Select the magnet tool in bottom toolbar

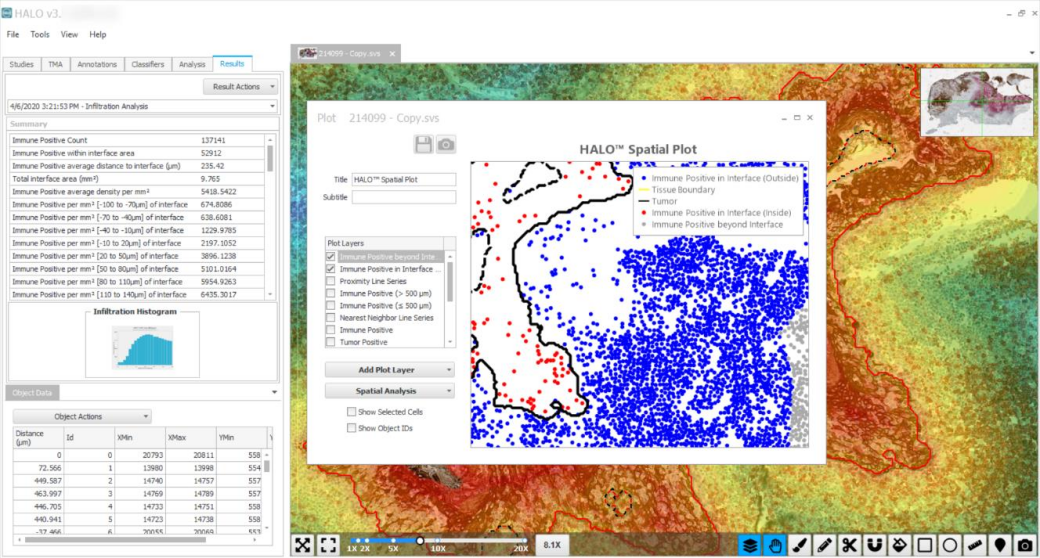(x=874, y=545)
